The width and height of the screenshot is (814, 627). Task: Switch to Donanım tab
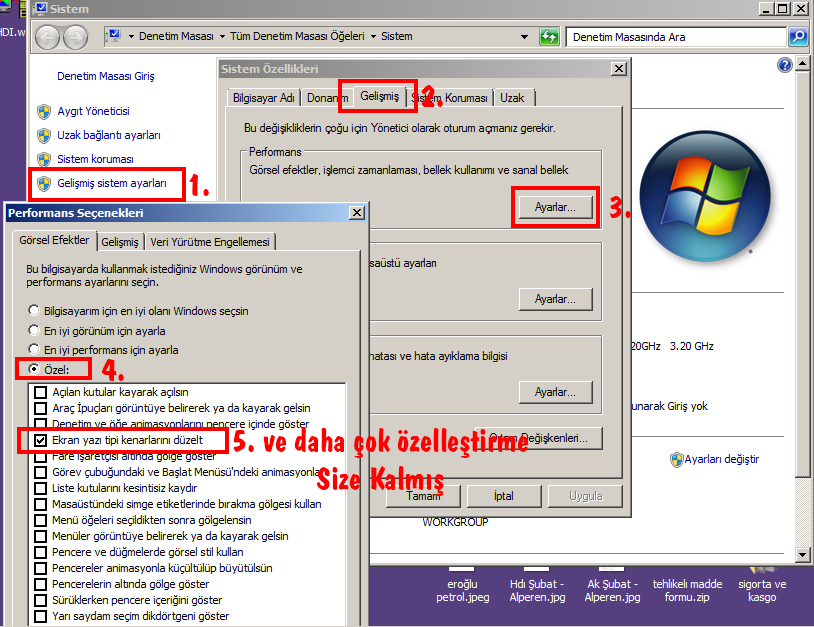327,98
